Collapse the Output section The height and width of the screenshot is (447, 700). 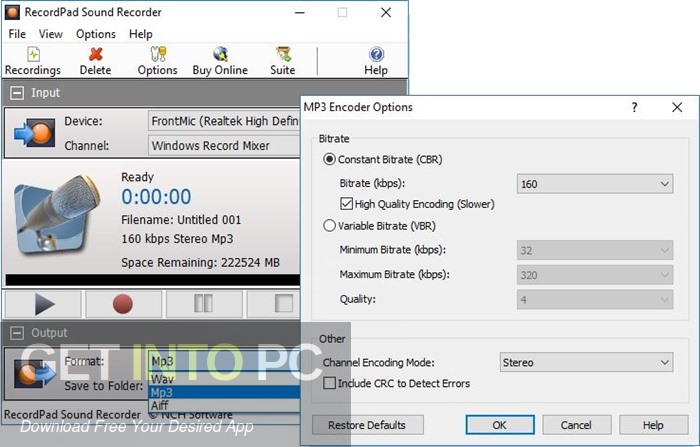tap(17, 333)
